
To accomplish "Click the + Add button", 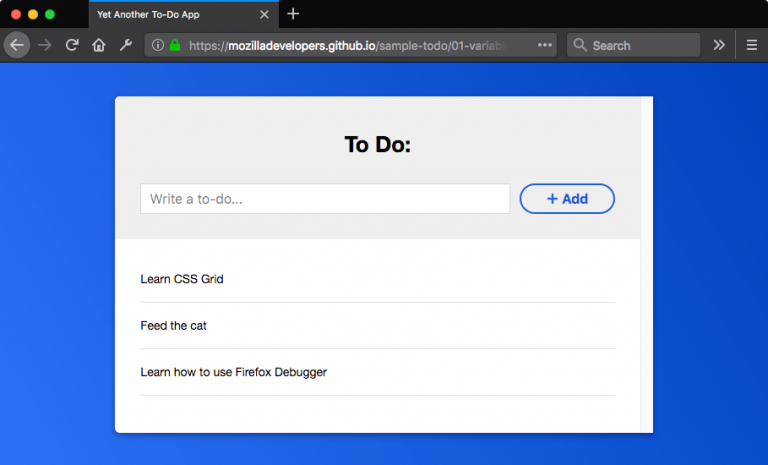I will click(x=567, y=198).
